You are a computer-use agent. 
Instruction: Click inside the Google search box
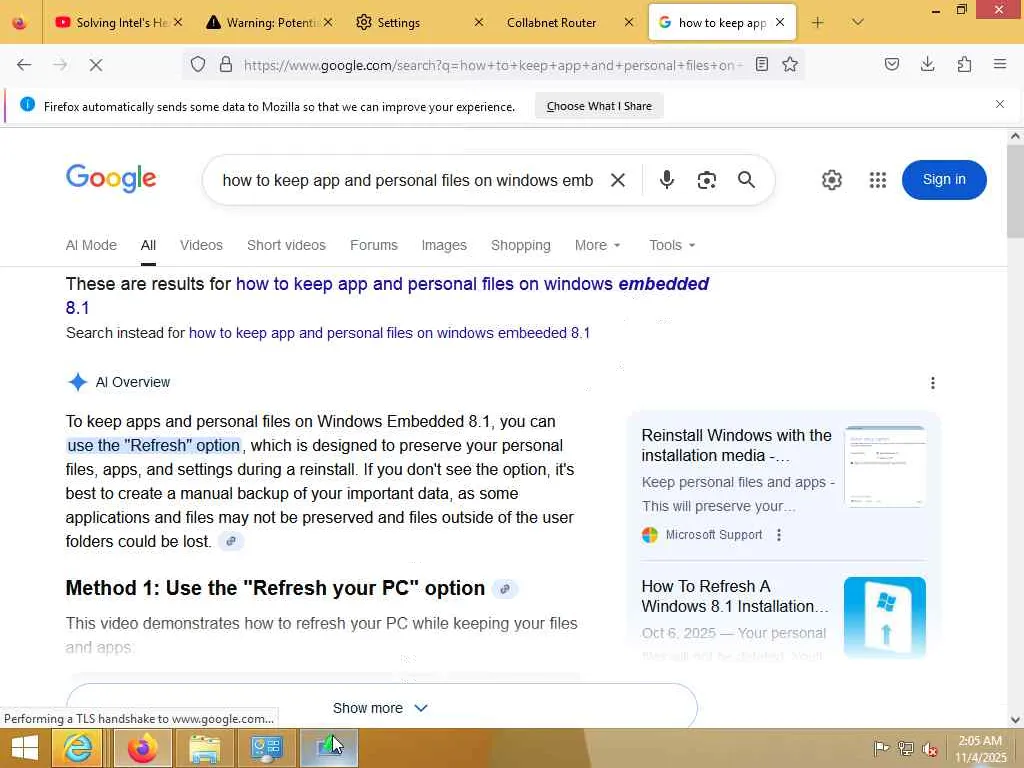(x=408, y=180)
